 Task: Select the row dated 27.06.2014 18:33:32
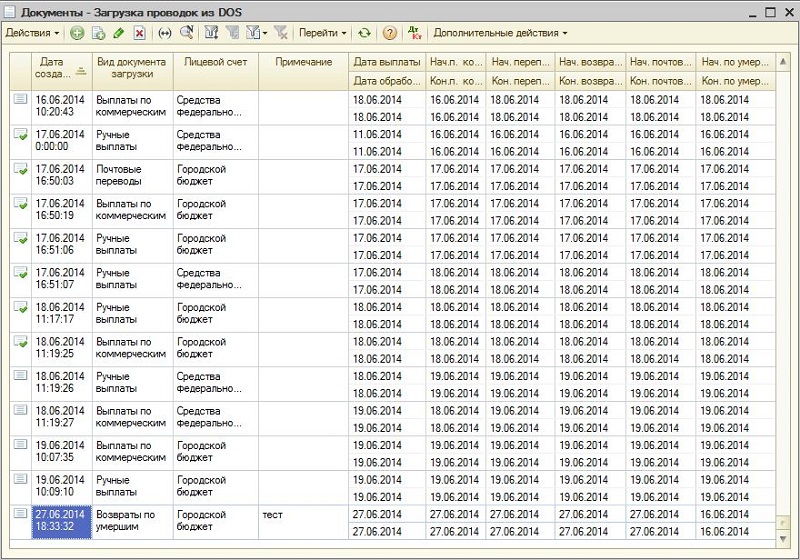pos(60,521)
